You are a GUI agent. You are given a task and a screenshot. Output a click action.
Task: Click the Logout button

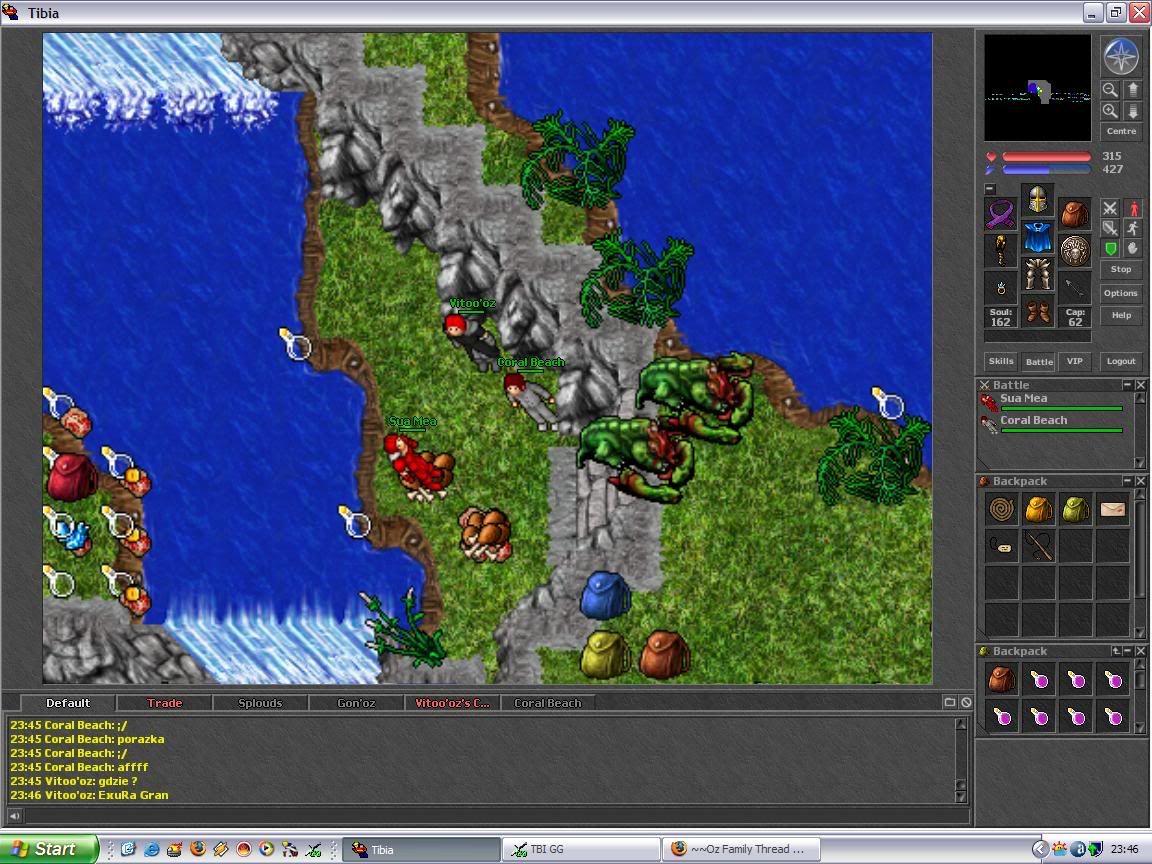[x=1121, y=361]
